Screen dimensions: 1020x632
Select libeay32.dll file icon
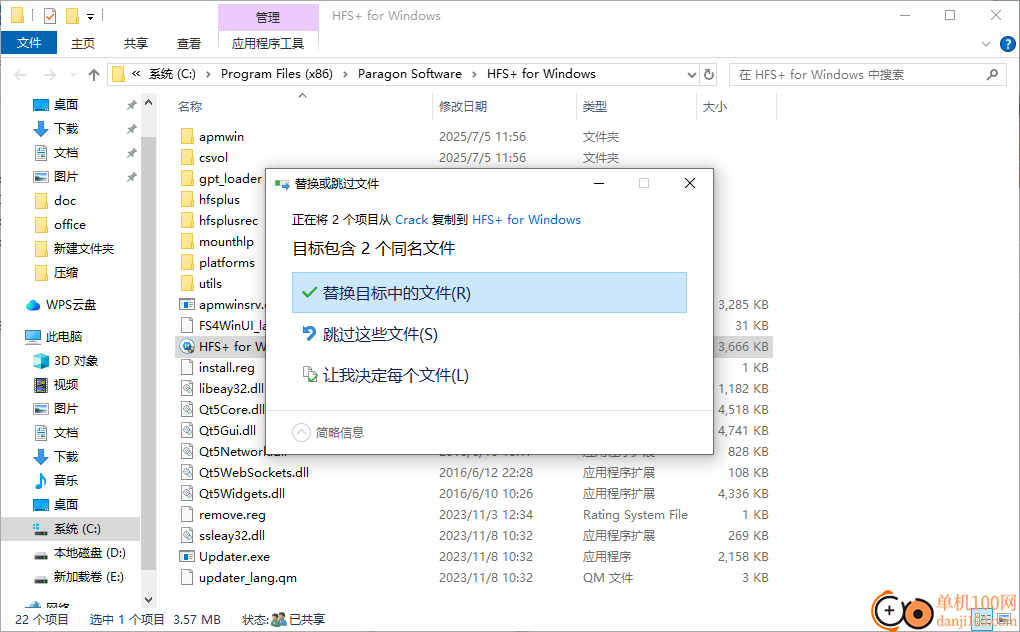[187, 389]
